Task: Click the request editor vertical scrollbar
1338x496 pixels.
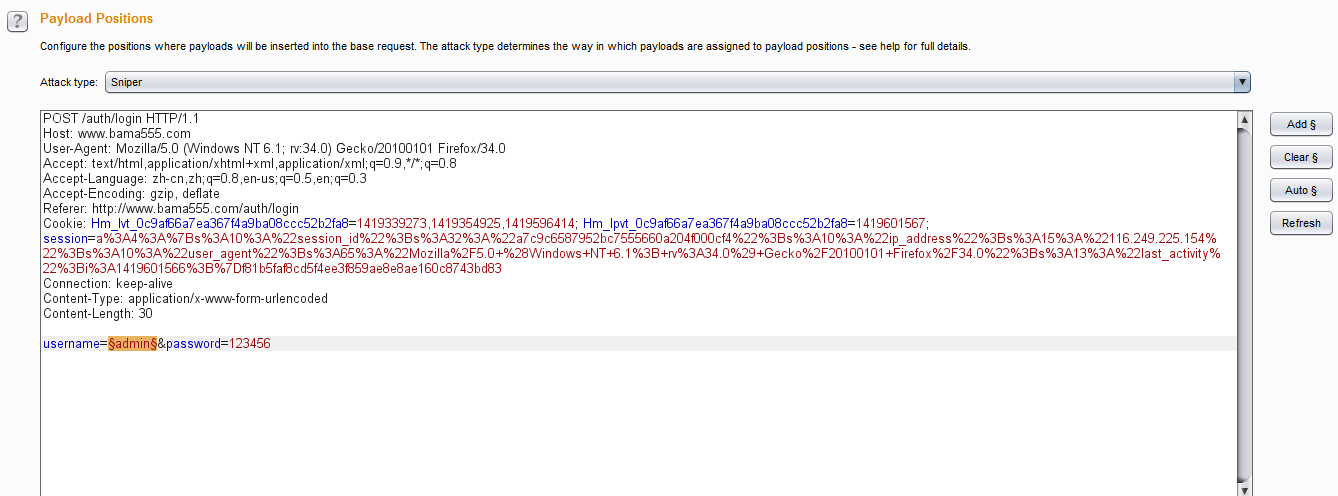Action: pyautogui.click(x=1244, y=305)
